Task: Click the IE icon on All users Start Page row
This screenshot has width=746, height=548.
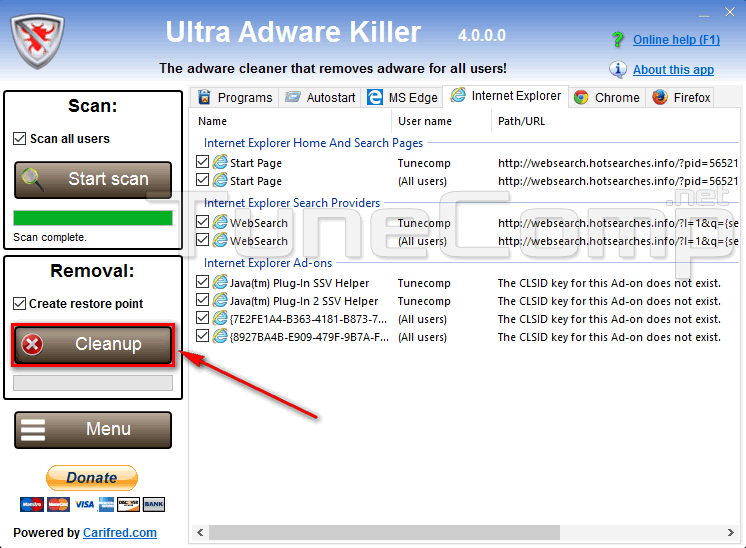Action: (220, 180)
